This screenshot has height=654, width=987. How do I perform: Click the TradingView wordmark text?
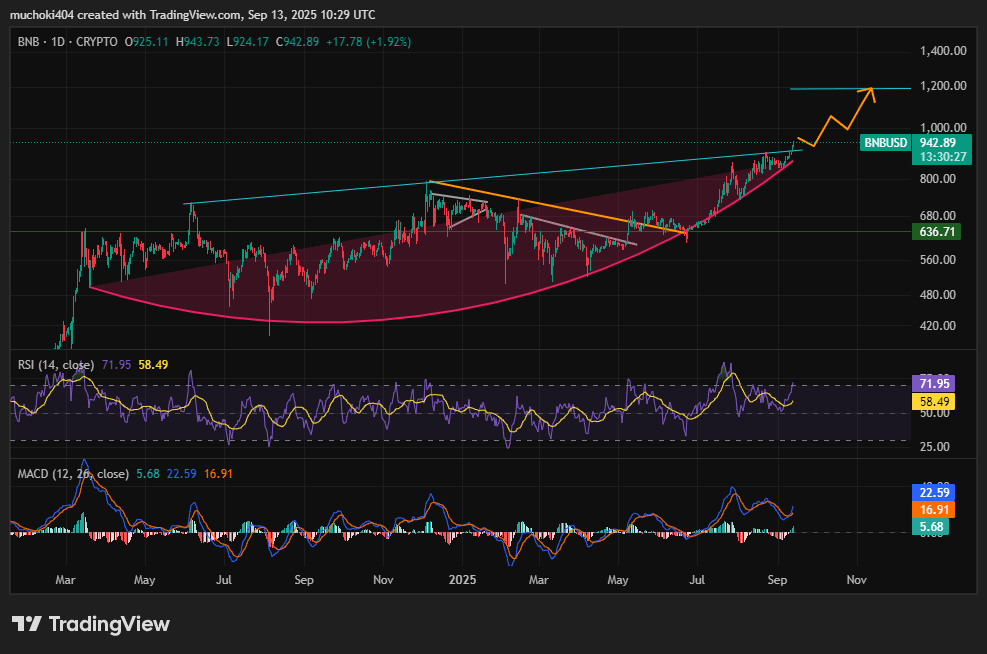pyautogui.click(x=109, y=624)
